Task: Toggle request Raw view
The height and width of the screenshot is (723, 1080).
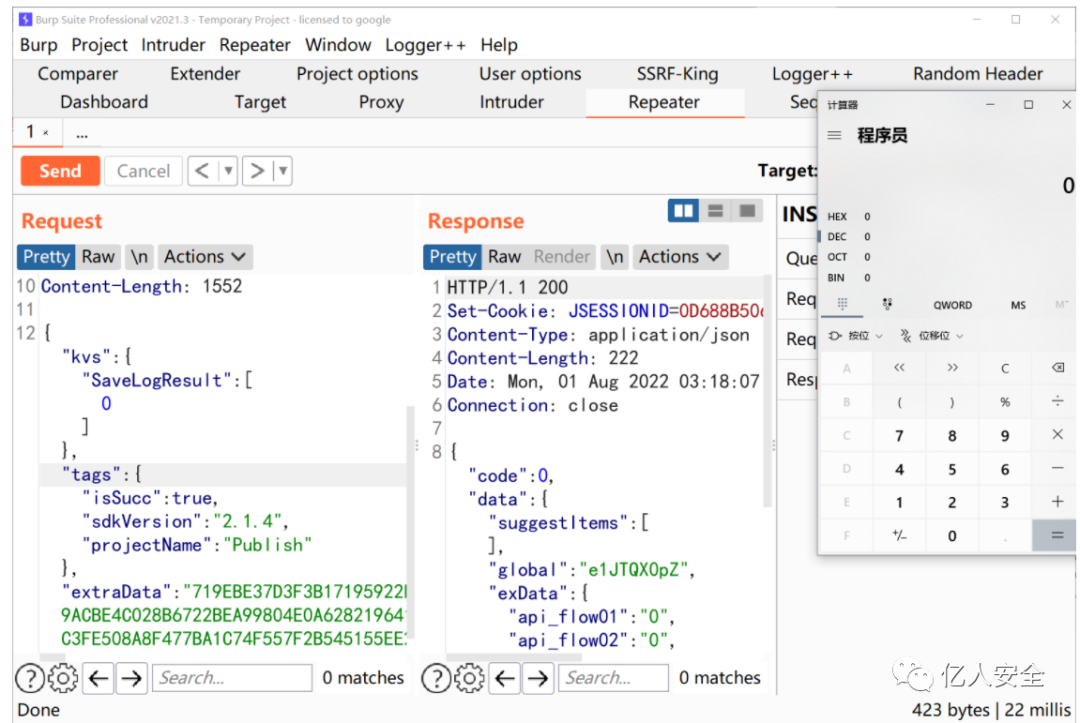Action: point(98,257)
